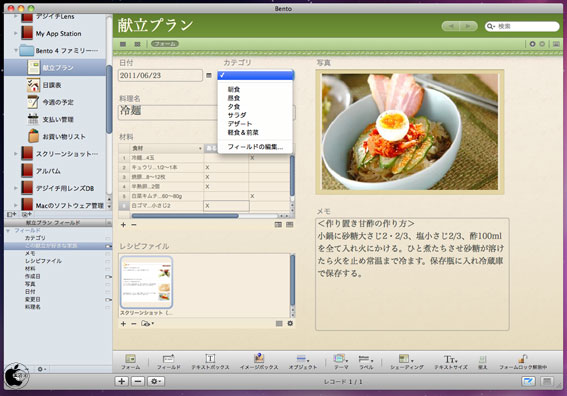Add a row to 材料 table

pyautogui.click(x=123, y=225)
